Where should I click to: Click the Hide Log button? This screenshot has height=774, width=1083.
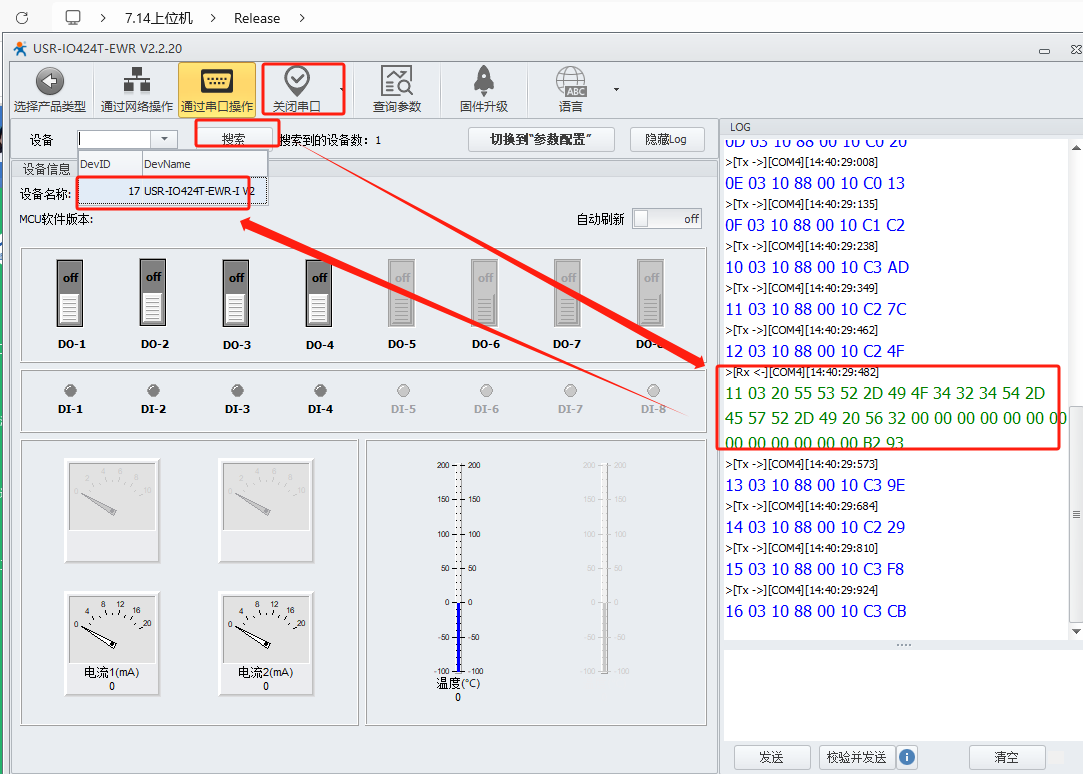point(666,139)
